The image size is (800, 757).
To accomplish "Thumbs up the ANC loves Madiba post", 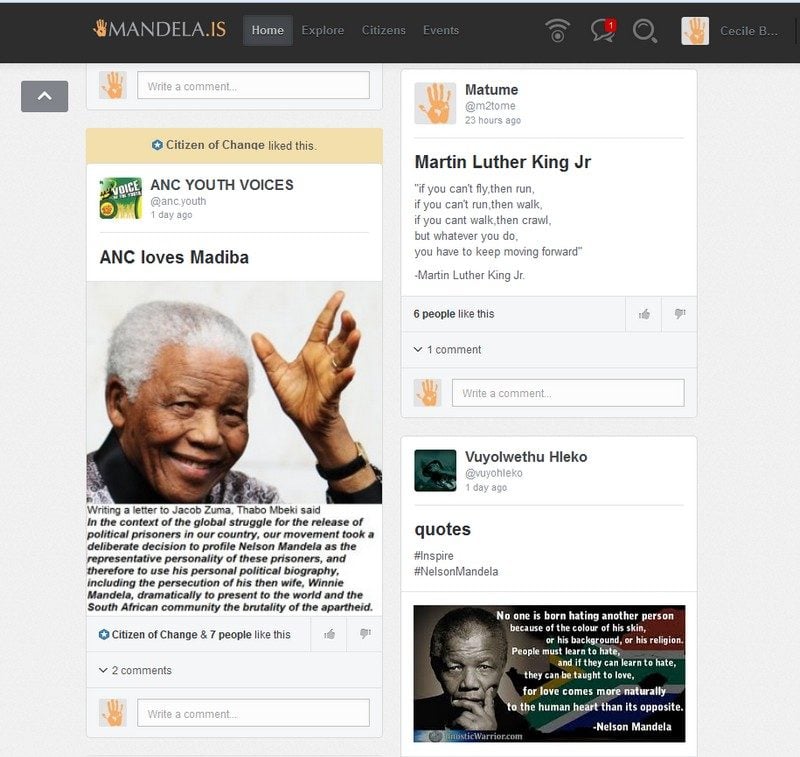I will click(329, 634).
